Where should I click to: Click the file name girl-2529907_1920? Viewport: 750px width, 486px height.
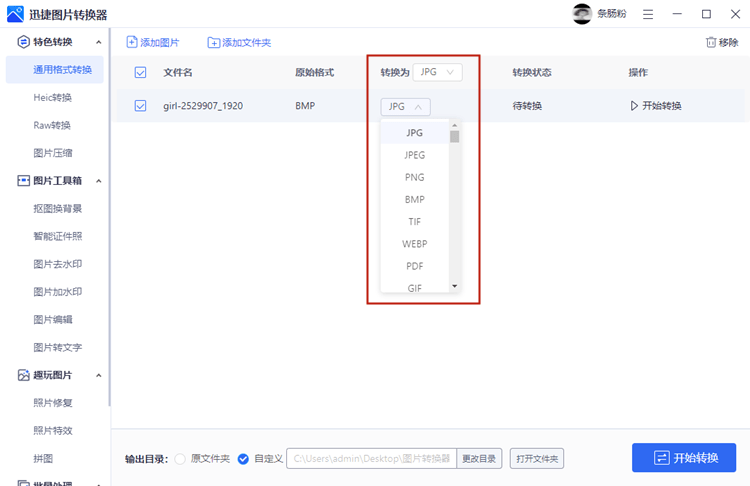point(203,106)
